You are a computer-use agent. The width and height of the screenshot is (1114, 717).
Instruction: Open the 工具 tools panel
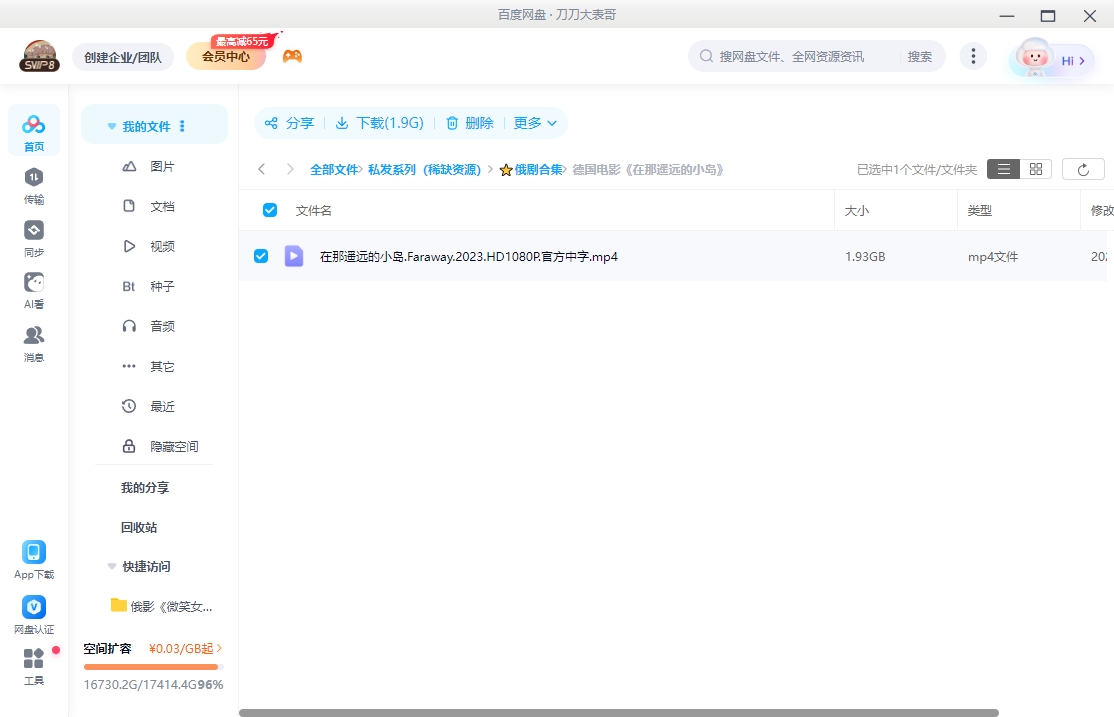pyautogui.click(x=33, y=665)
